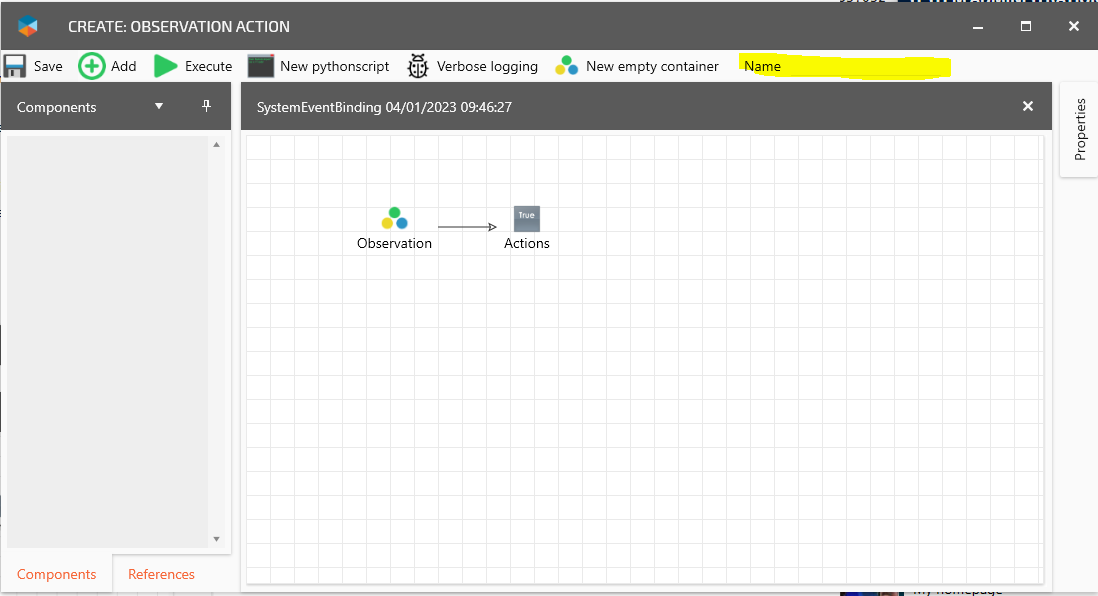
Task: Click the Components list scroll-down arrow
Action: click(216, 539)
